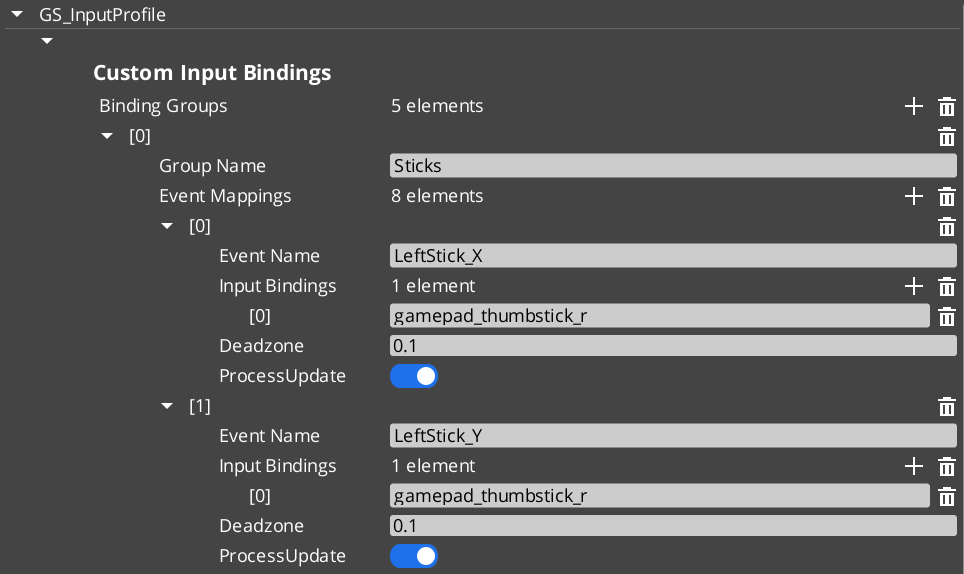This screenshot has height=574, width=964.
Task: Clear LeftStick_Y Input Bindings list
Action: (947, 466)
